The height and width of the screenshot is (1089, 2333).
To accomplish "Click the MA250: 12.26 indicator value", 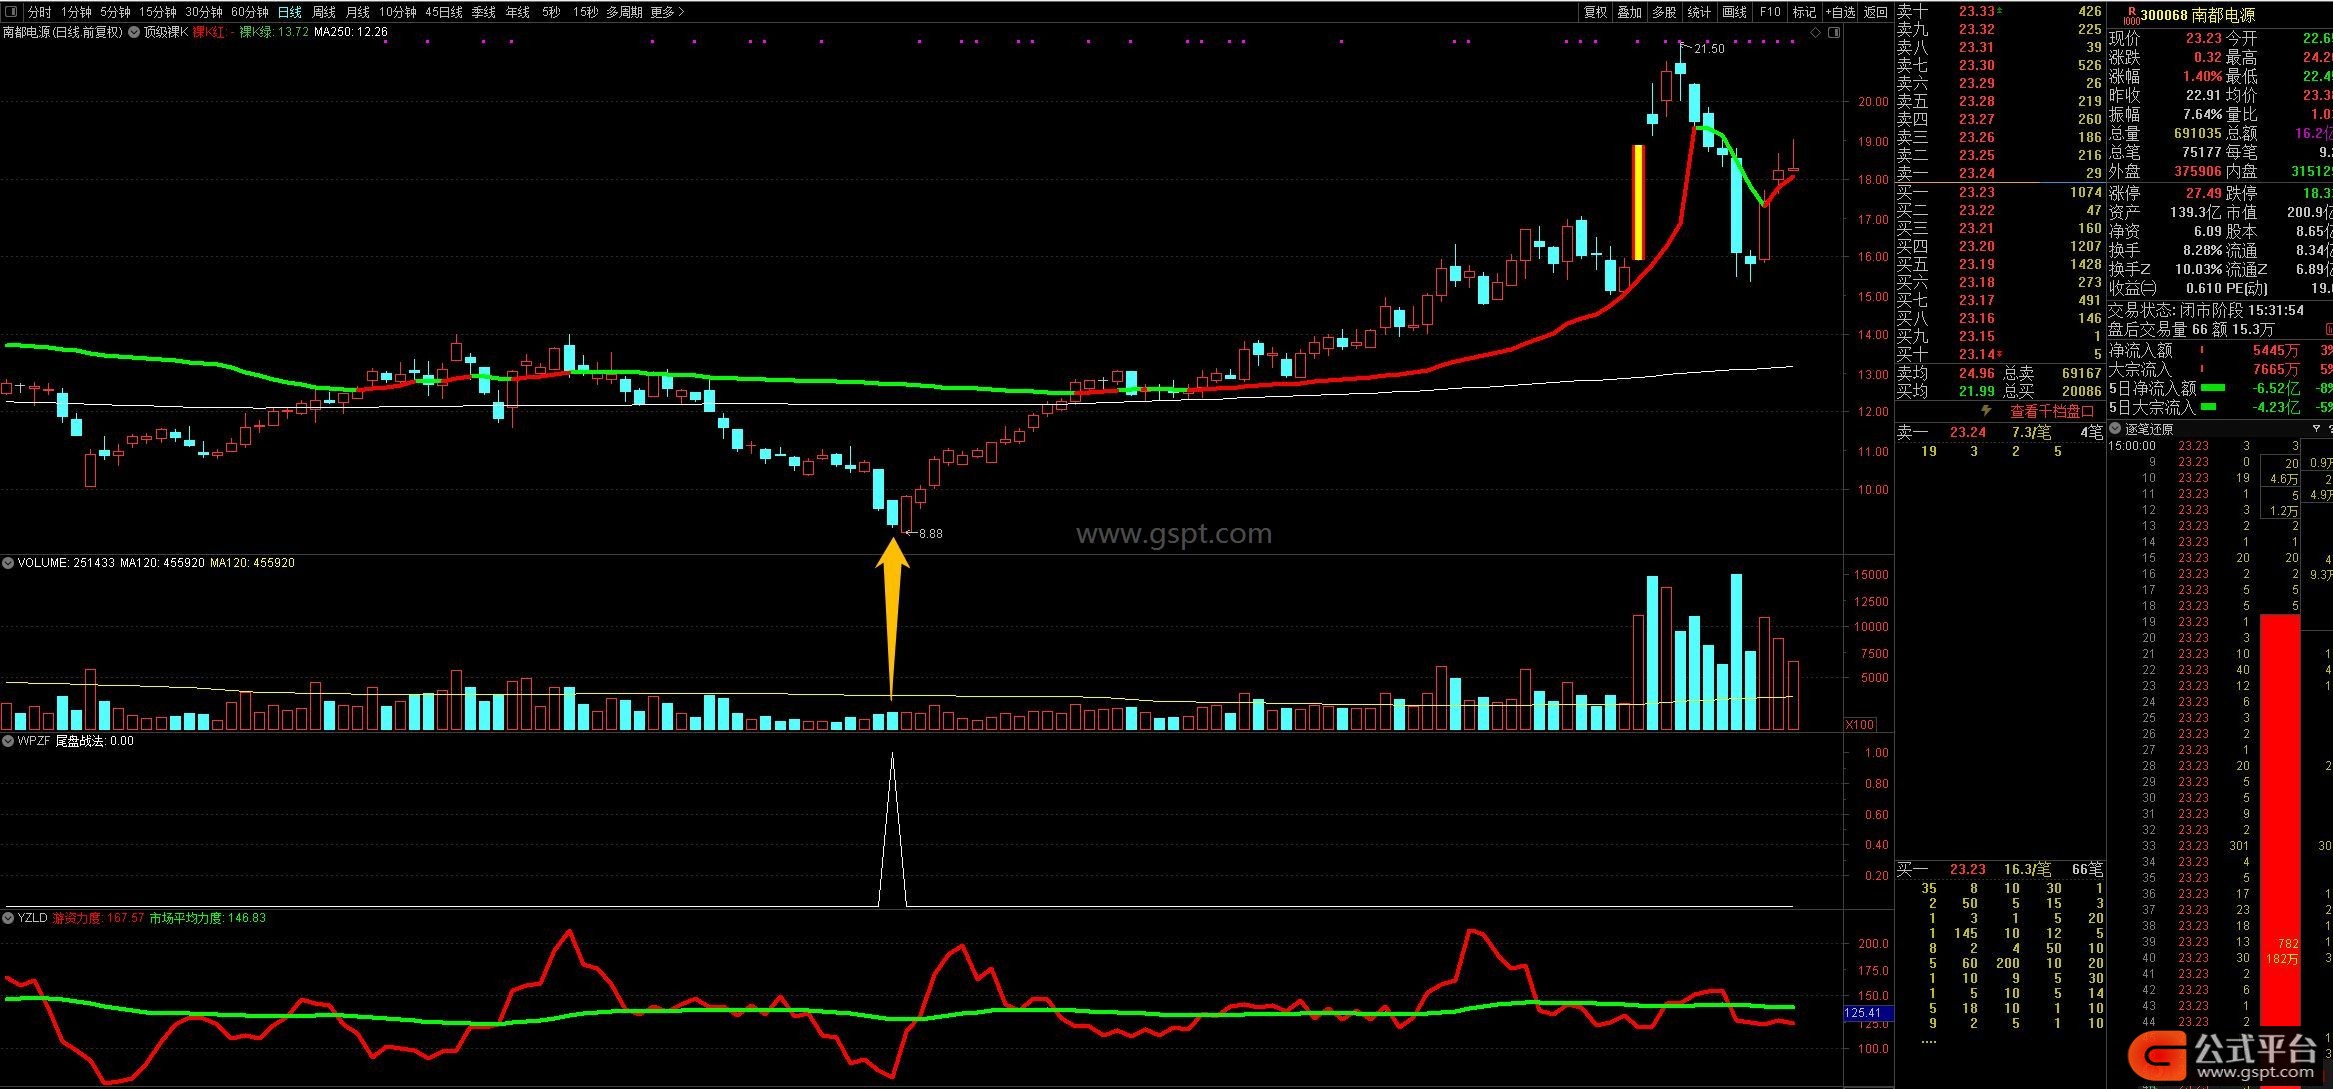I will point(350,32).
